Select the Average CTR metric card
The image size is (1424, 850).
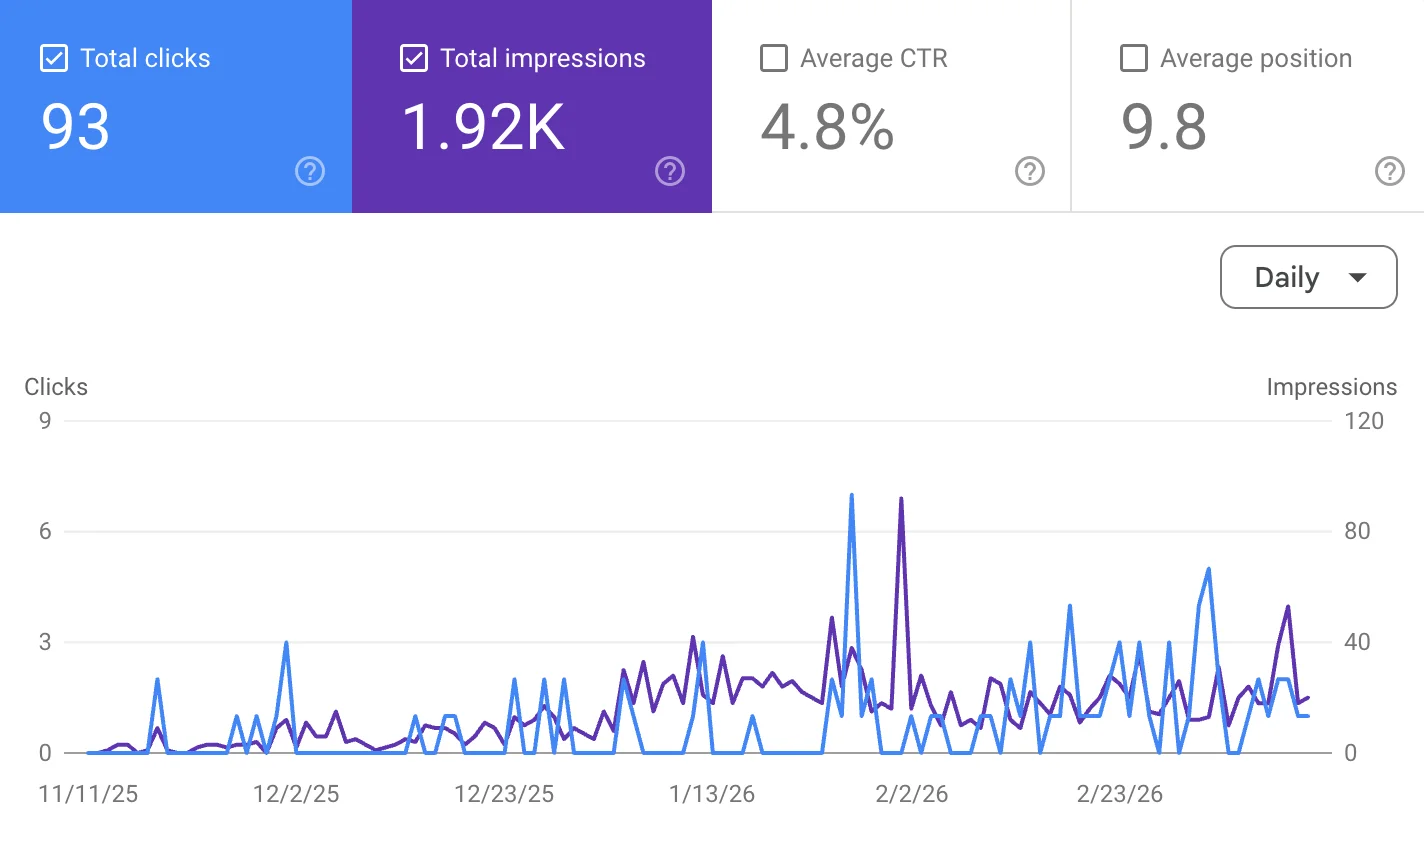888,105
